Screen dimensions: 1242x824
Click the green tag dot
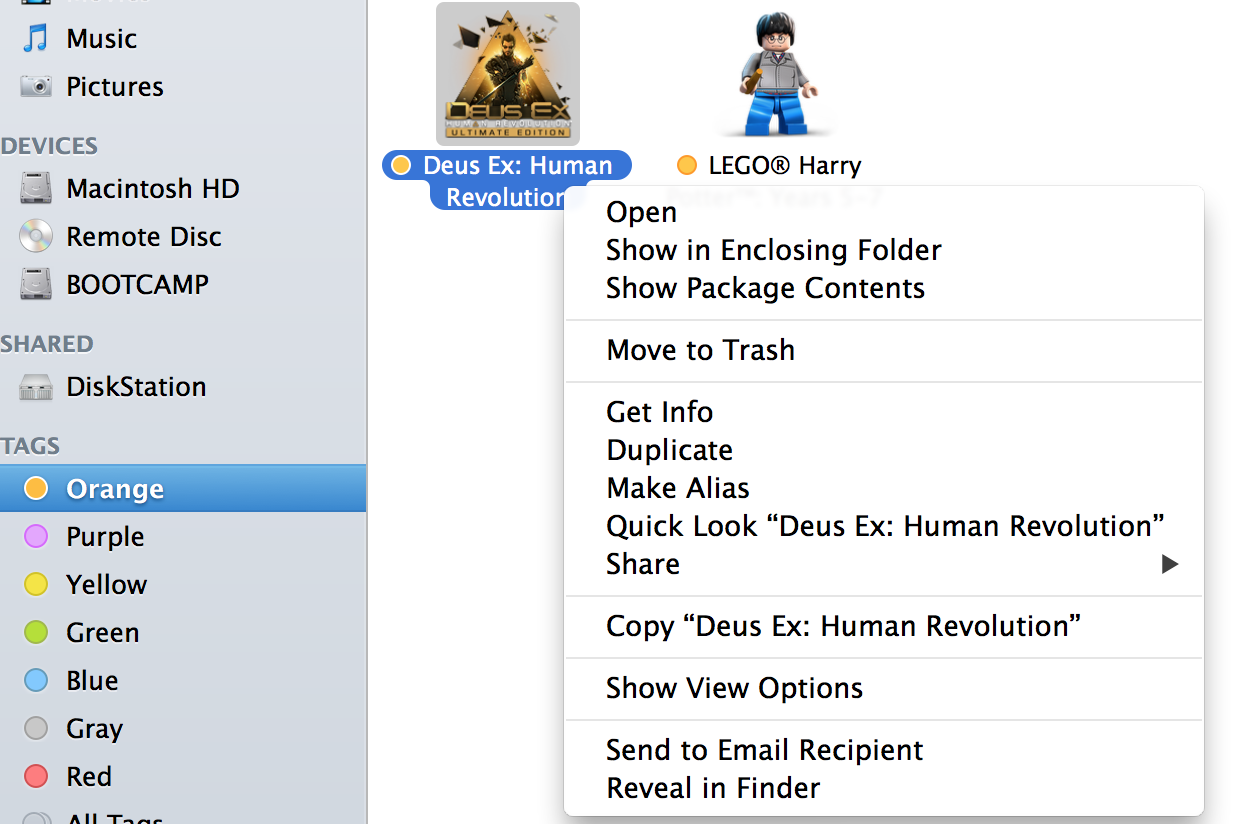click(36, 633)
